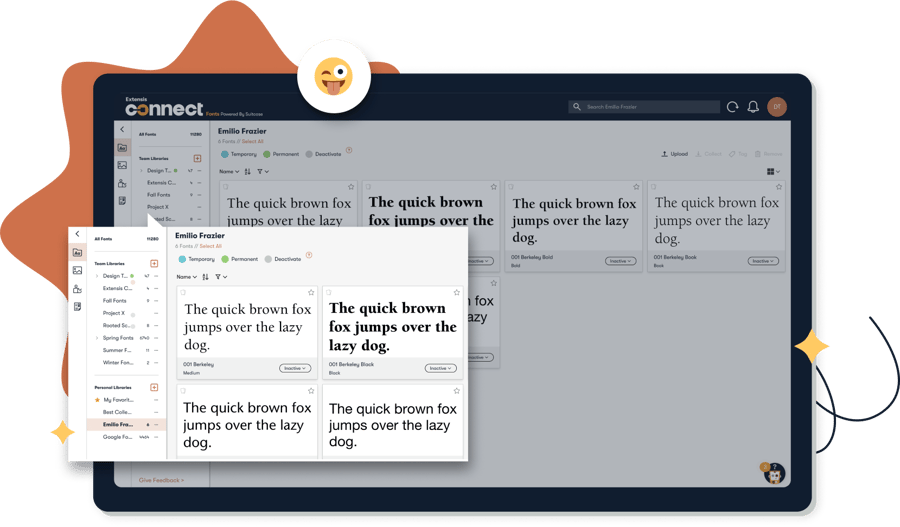Favorite the 001 Berkeley Medium card with its star

(311, 293)
